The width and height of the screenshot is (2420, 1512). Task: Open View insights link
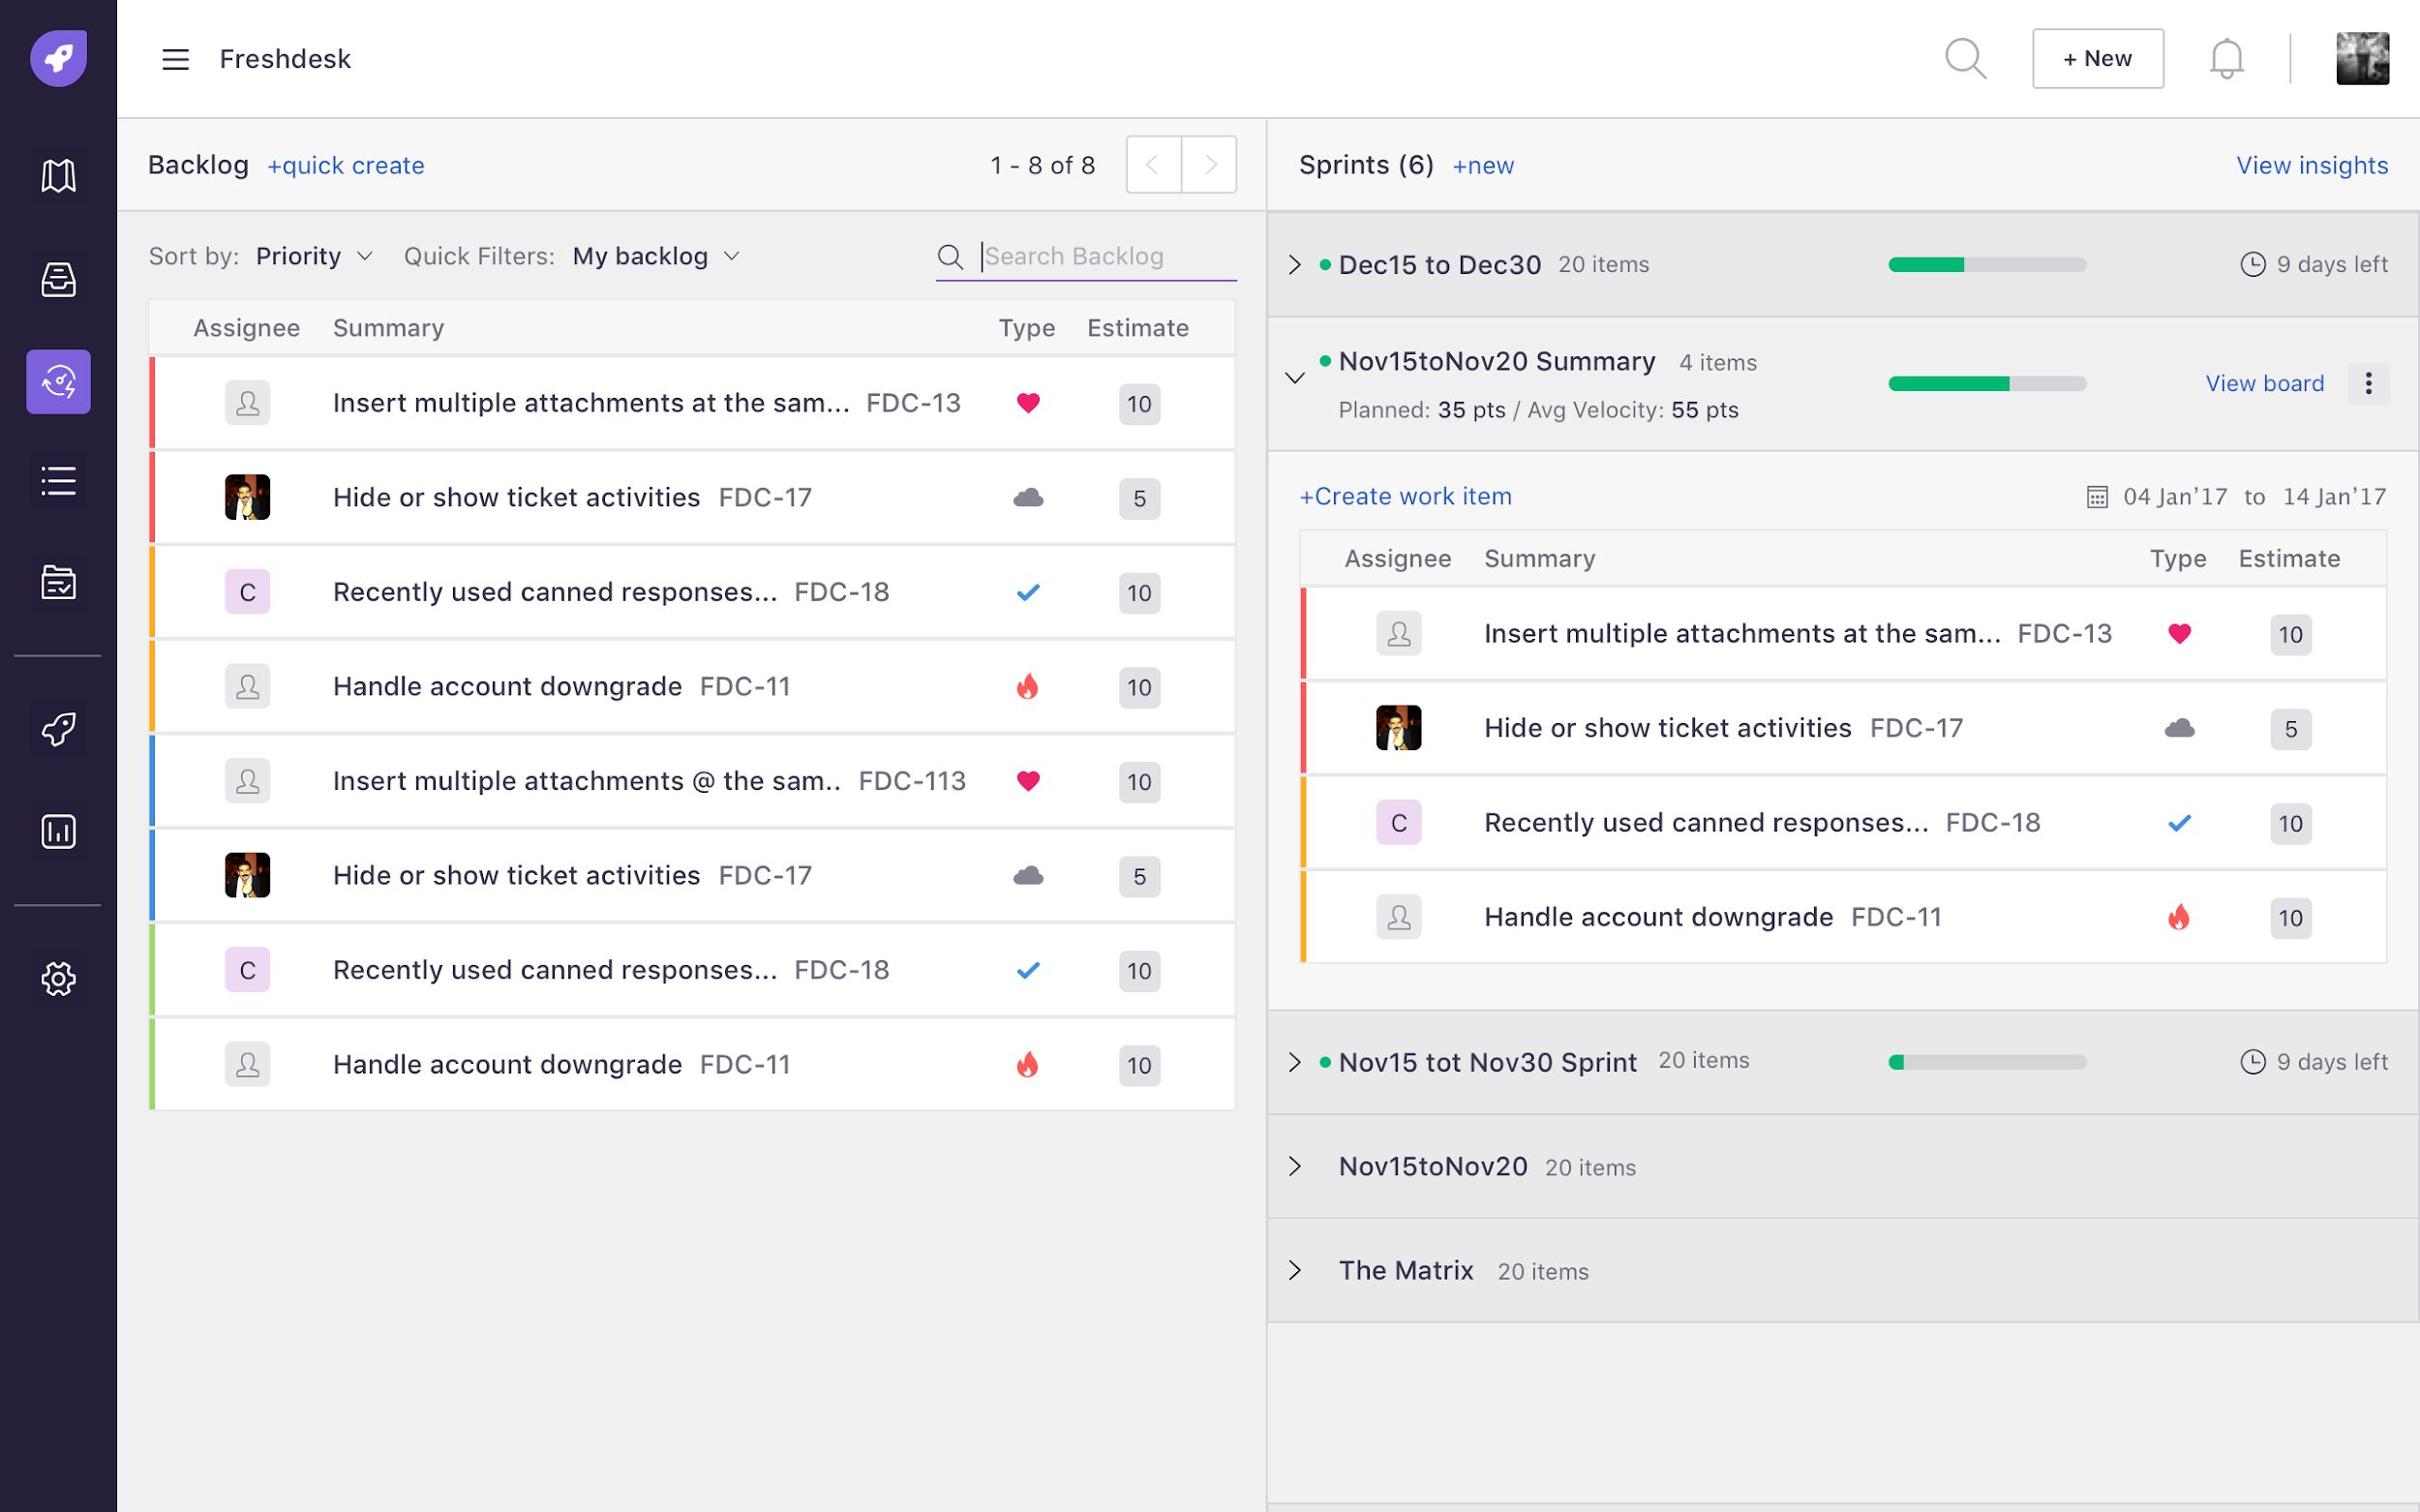[x=2312, y=165]
